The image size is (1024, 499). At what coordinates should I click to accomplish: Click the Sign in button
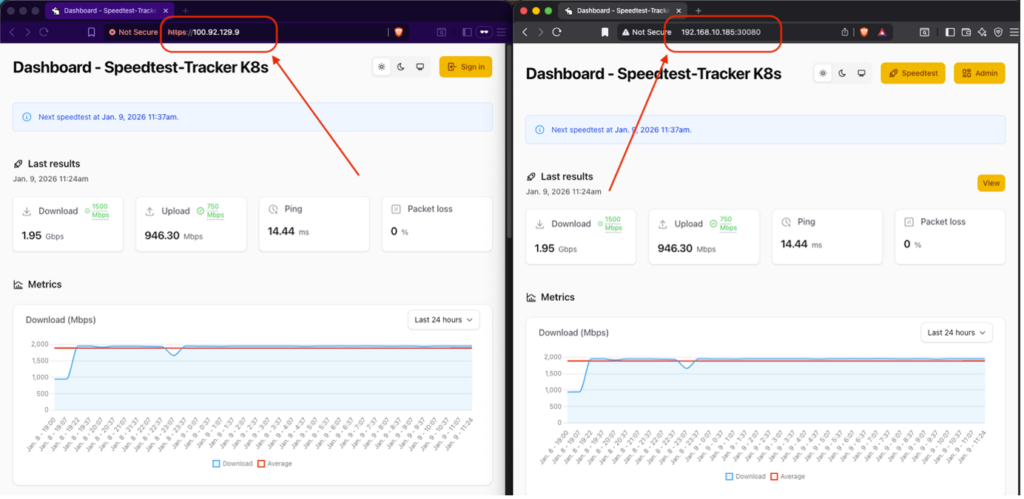click(465, 67)
